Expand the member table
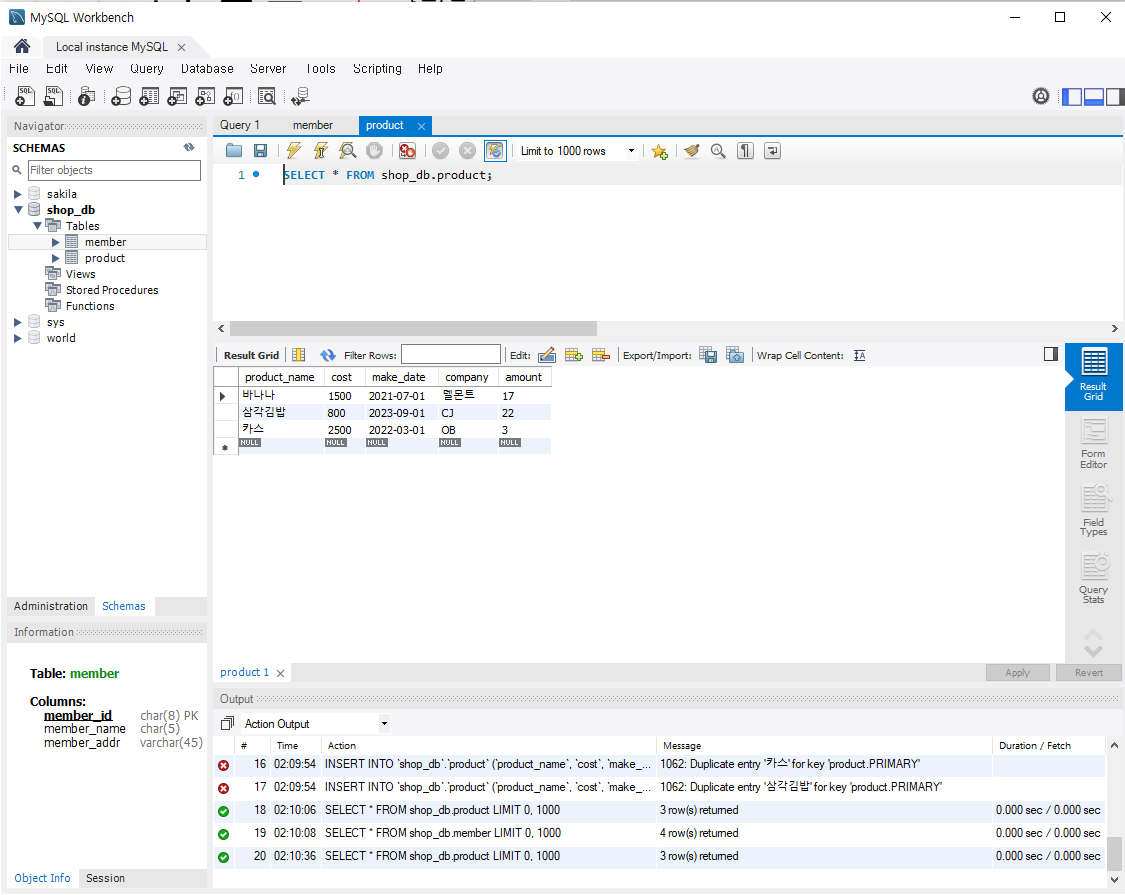1125x895 pixels. pyautogui.click(x=55, y=242)
